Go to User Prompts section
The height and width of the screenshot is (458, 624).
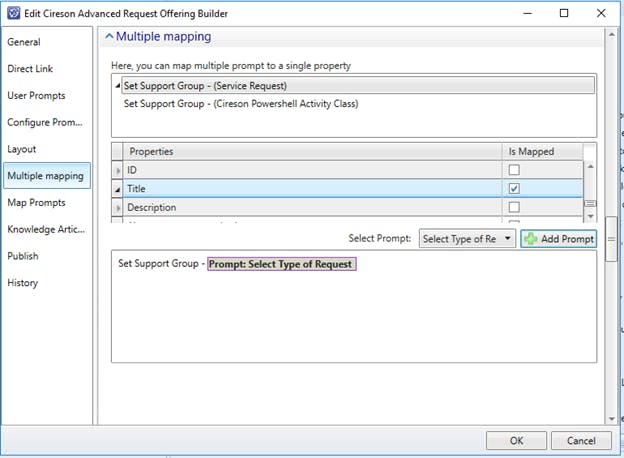coord(36,95)
